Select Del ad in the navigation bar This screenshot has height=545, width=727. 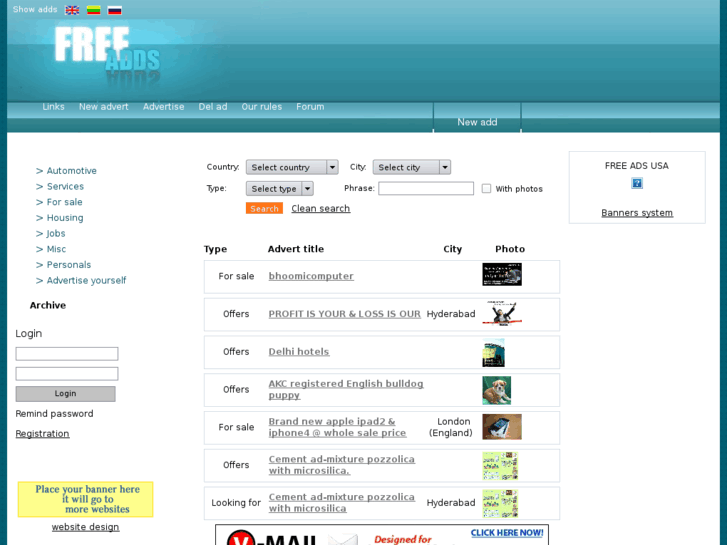point(213,107)
